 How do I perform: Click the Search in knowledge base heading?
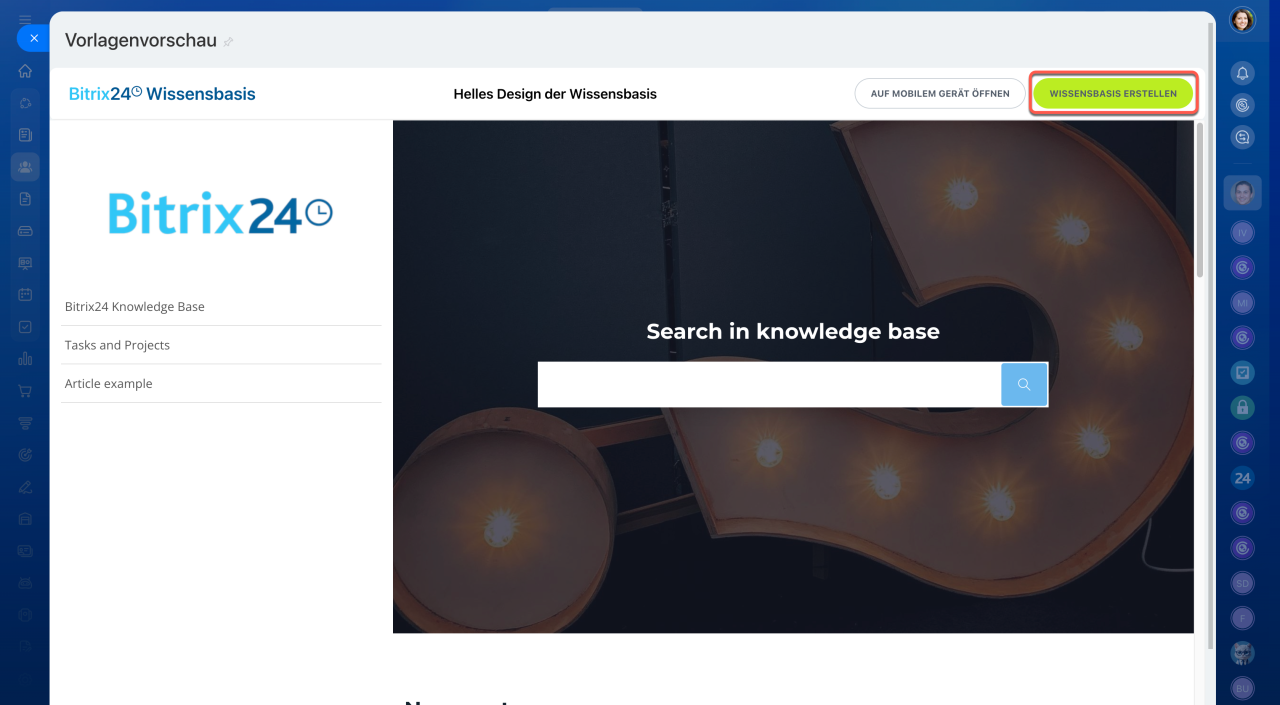[x=793, y=331]
